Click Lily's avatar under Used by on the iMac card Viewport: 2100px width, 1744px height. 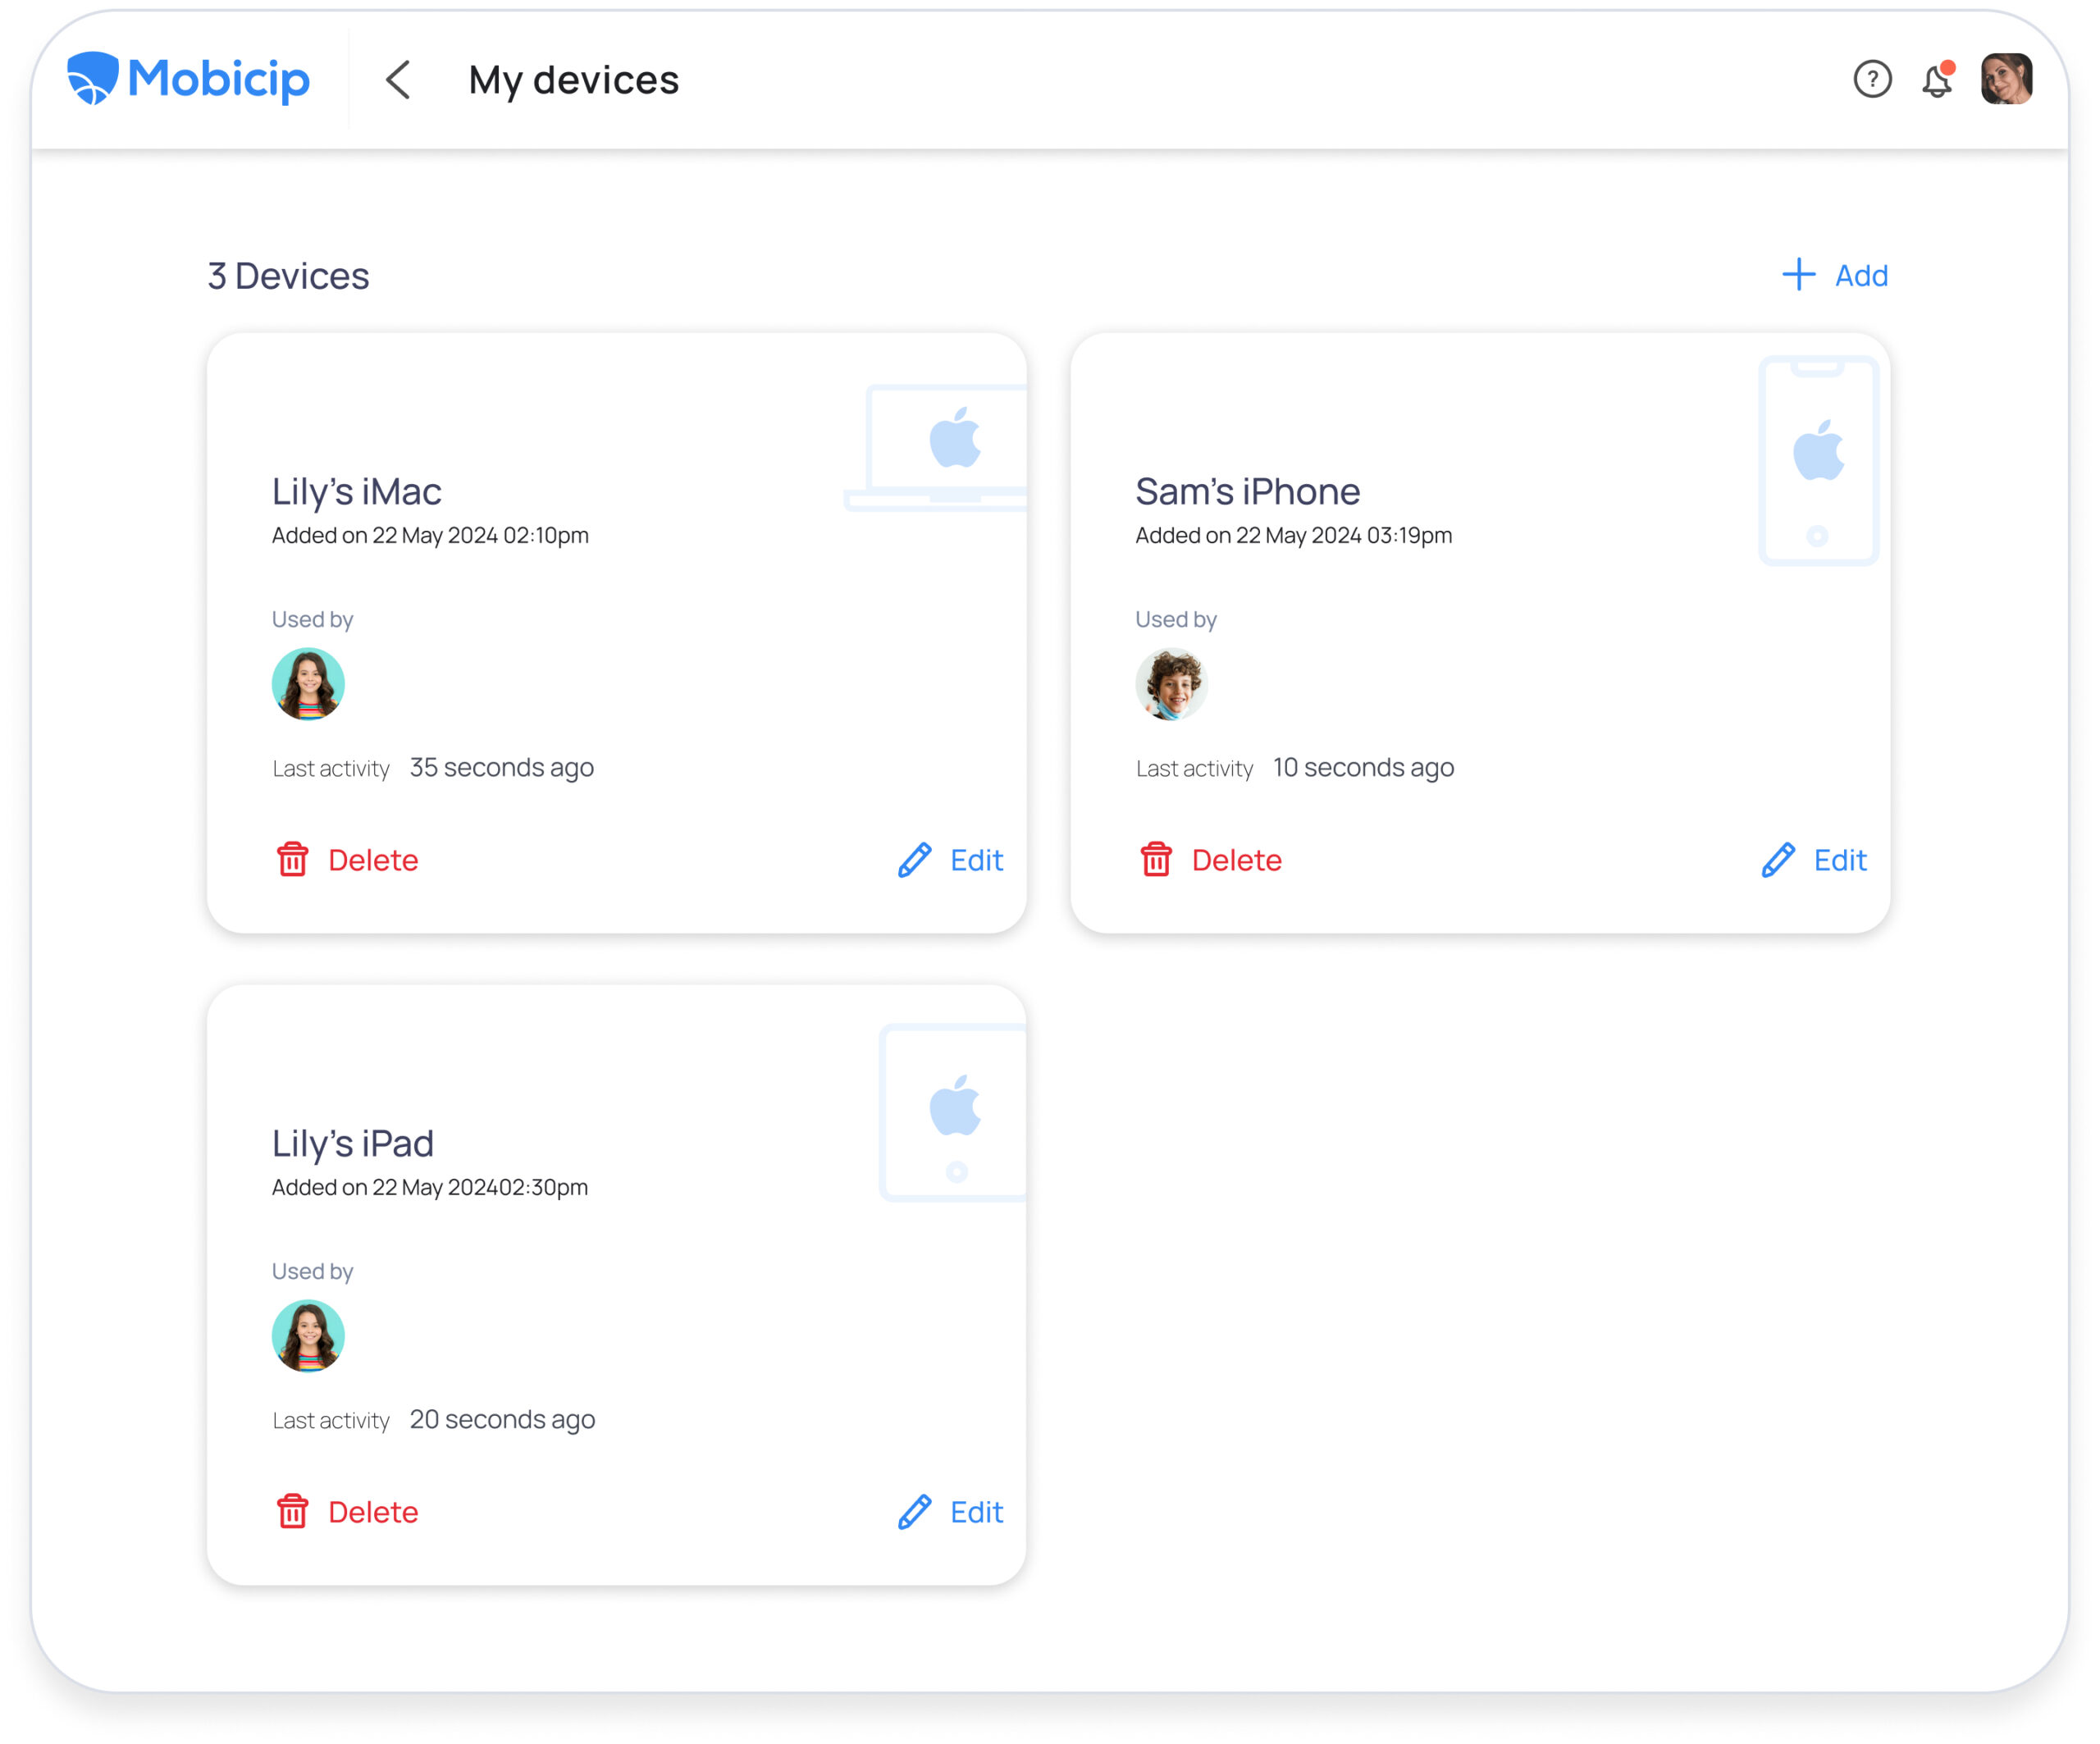tap(308, 684)
